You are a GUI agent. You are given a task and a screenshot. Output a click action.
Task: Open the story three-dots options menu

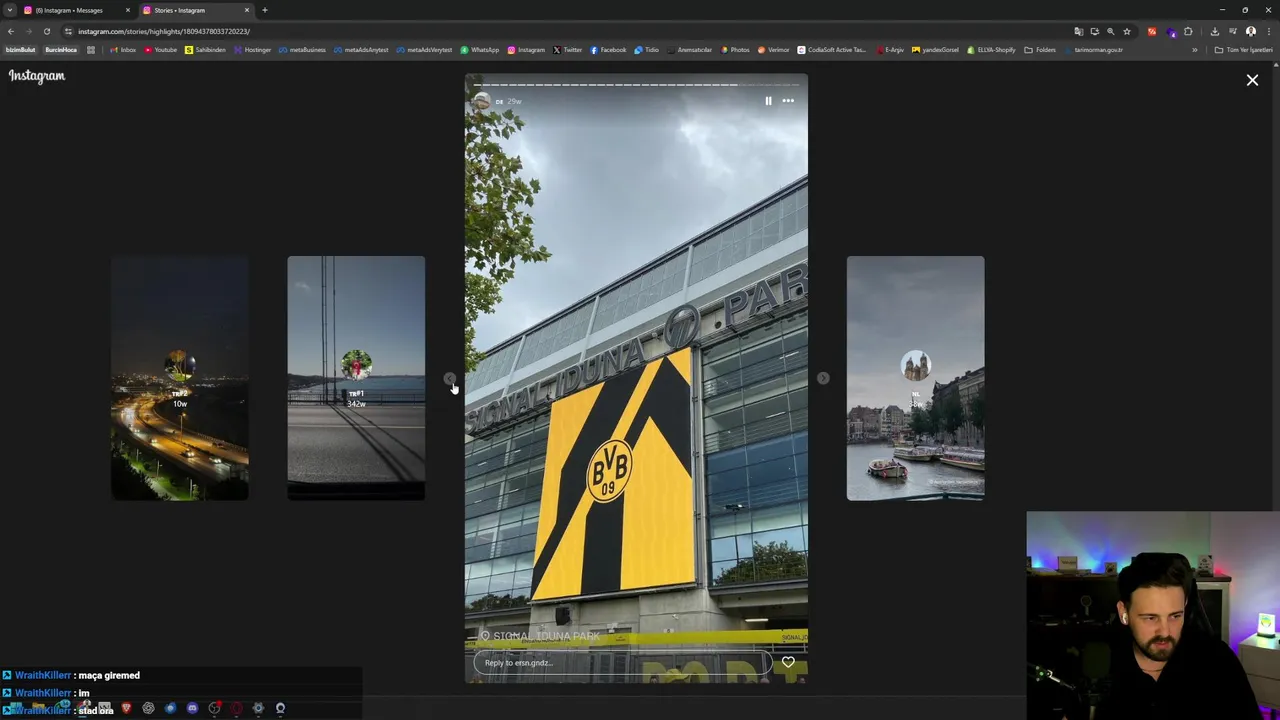tap(788, 101)
